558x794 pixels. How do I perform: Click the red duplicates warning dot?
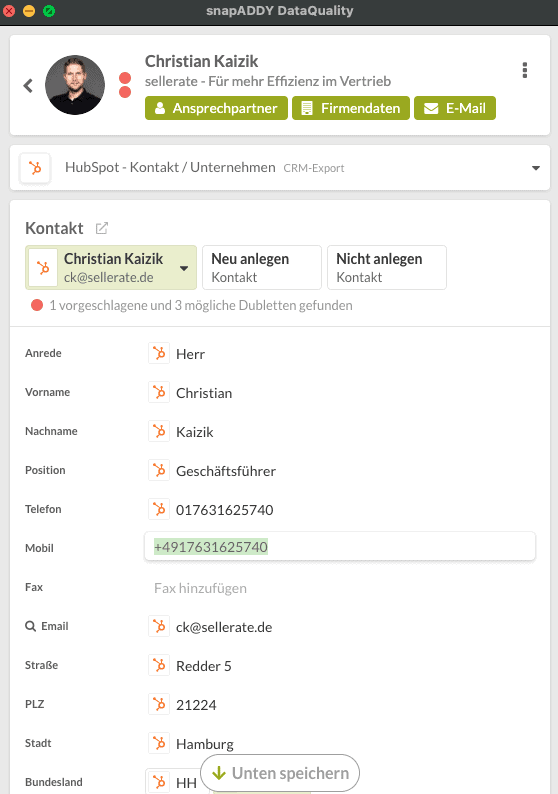[36, 305]
